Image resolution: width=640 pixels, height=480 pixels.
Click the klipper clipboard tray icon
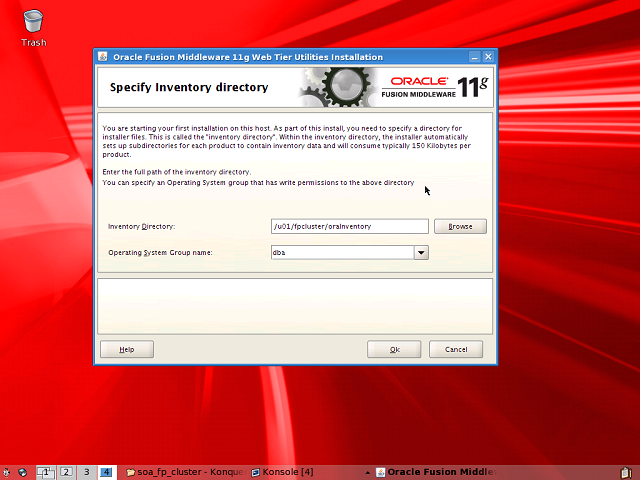pyautogui.click(x=627, y=473)
